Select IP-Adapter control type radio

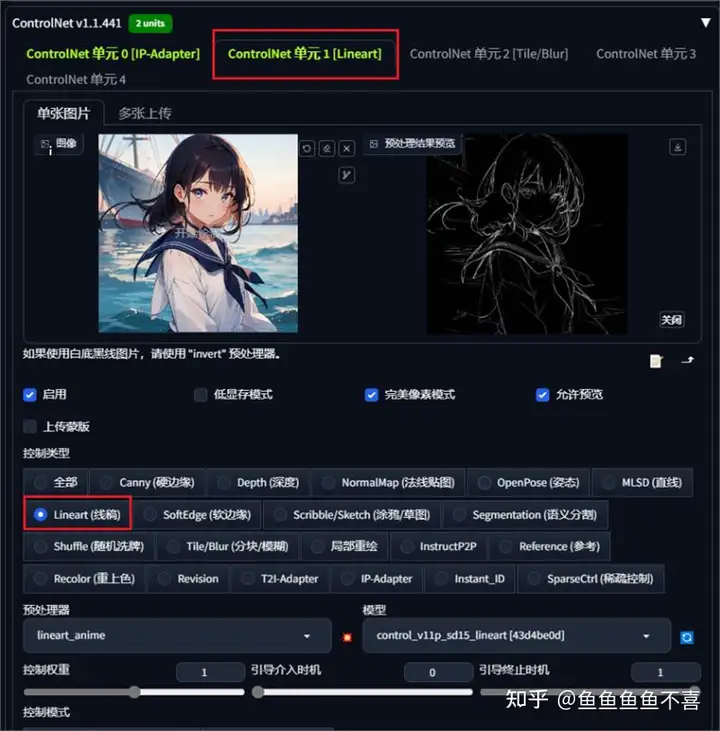pyautogui.click(x=377, y=579)
